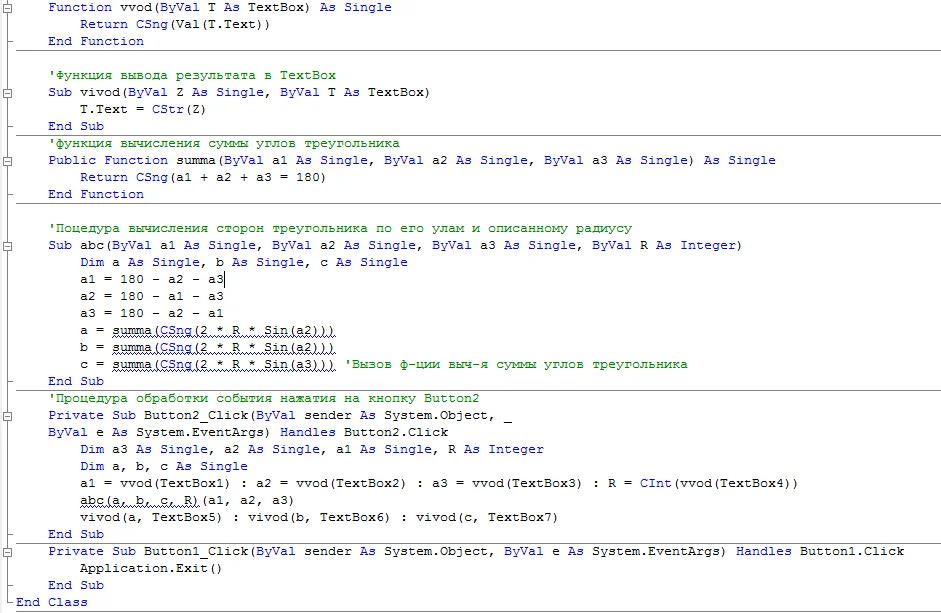The height and width of the screenshot is (613, 941).
Task: Collapse the vvod function block
Action: 7,8
